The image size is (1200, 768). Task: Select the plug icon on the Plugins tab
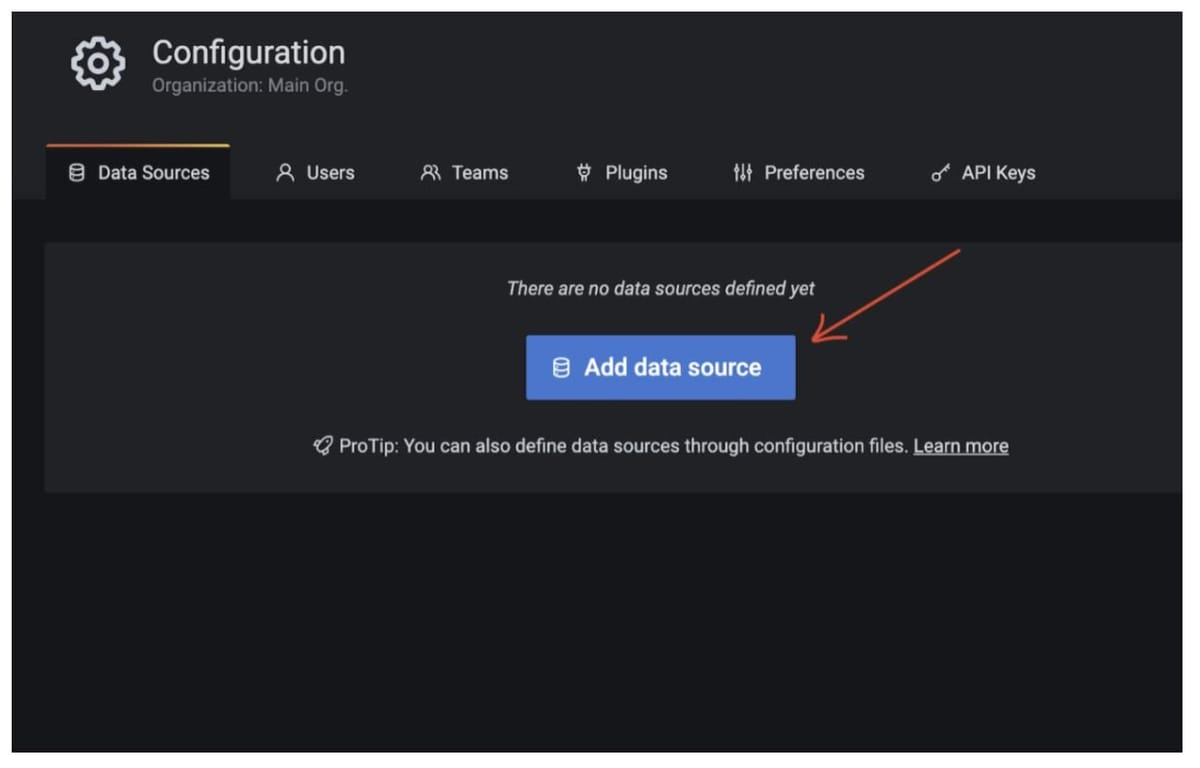[x=585, y=172]
